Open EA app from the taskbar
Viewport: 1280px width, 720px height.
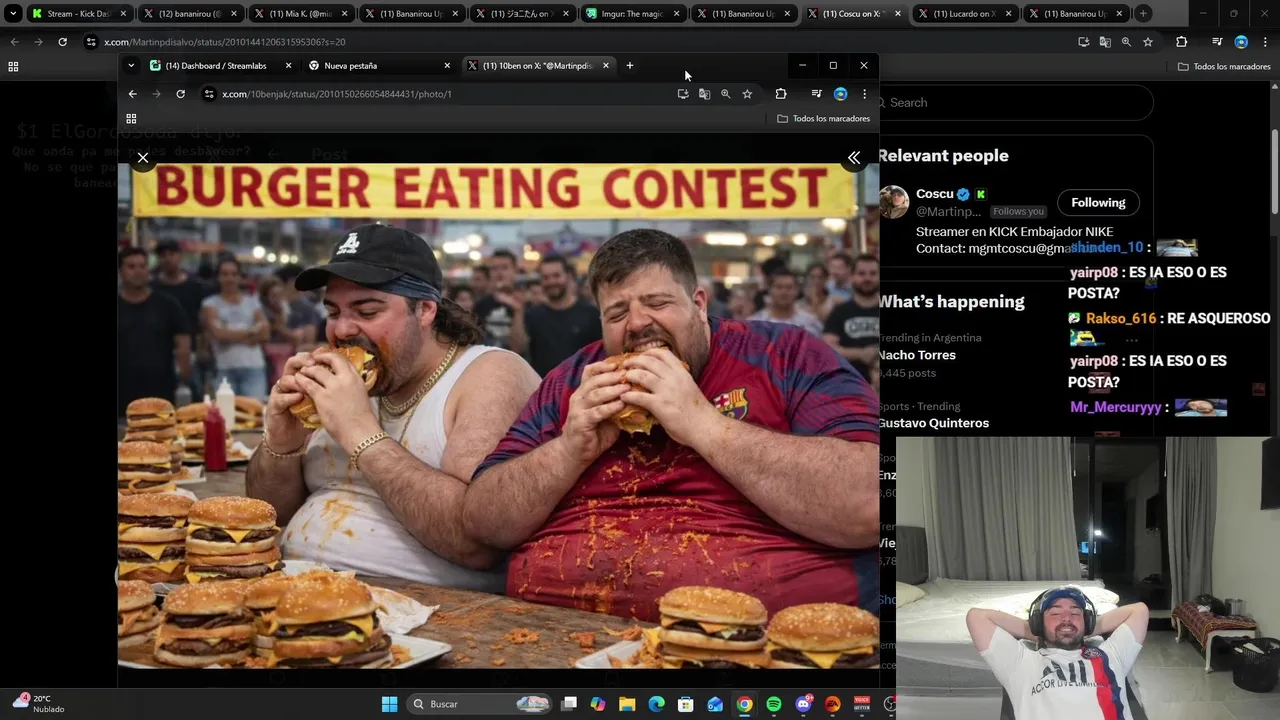point(832,704)
